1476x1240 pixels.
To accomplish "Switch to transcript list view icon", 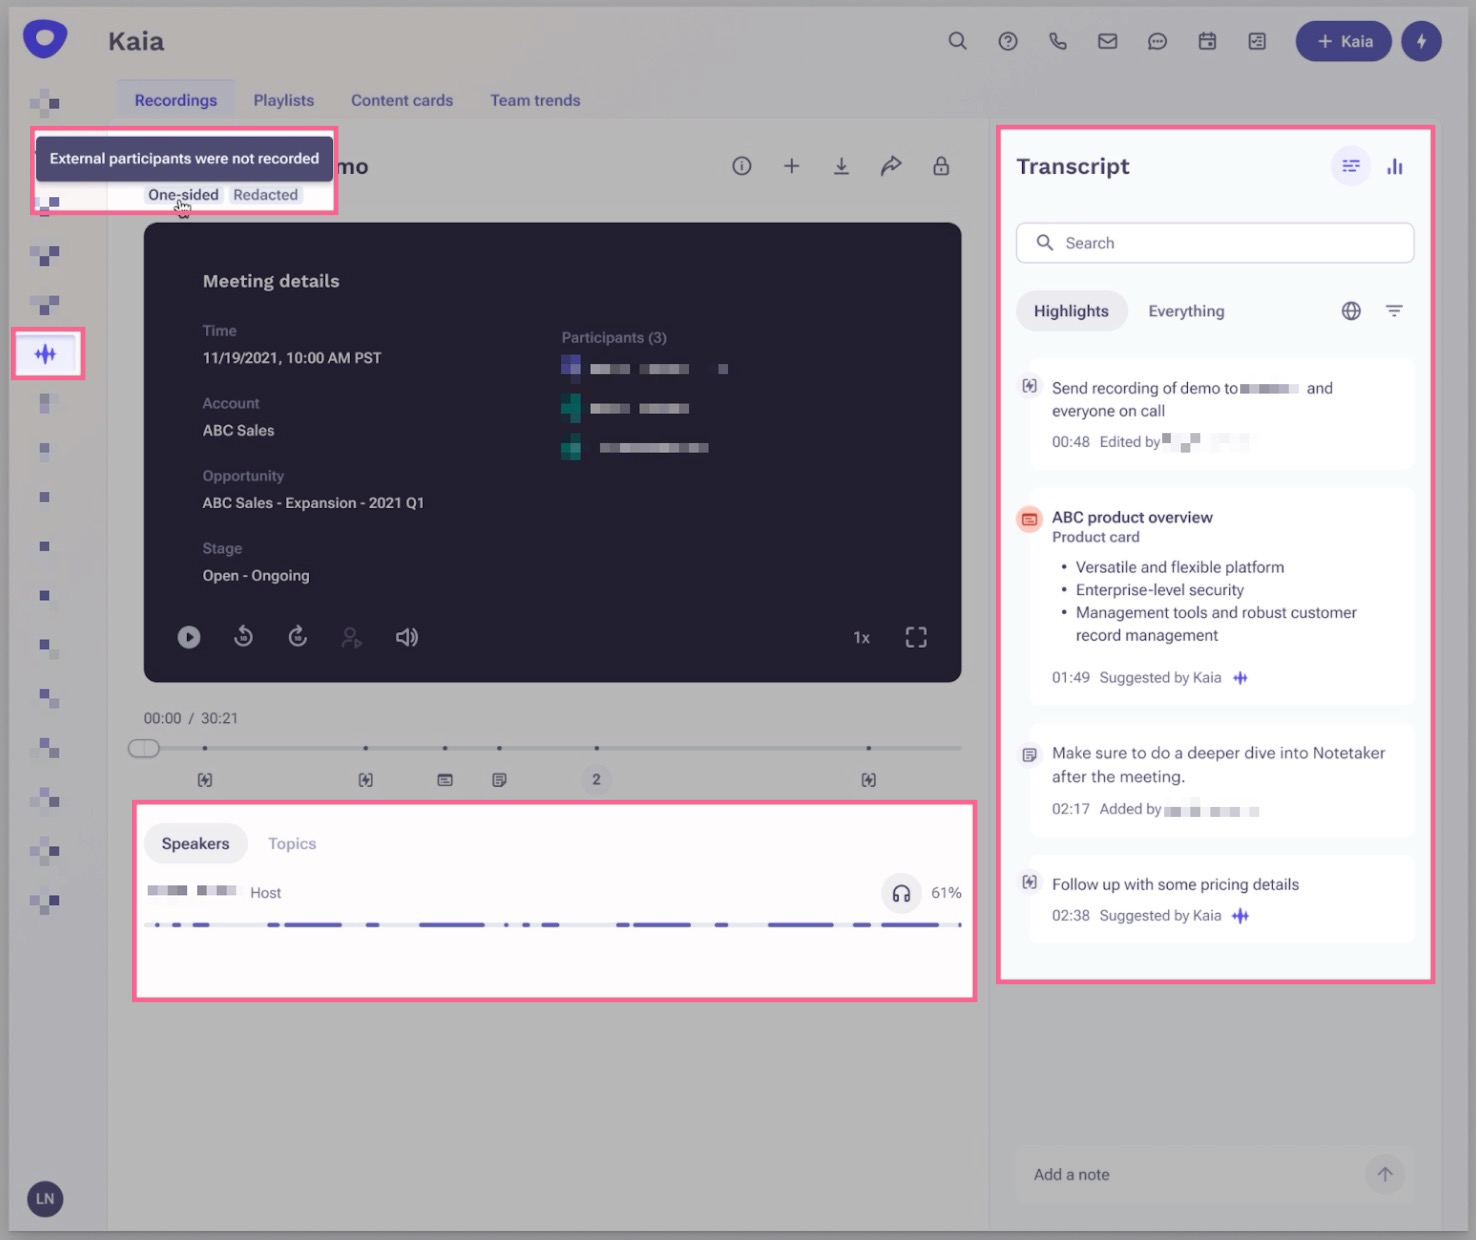I will [x=1350, y=166].
